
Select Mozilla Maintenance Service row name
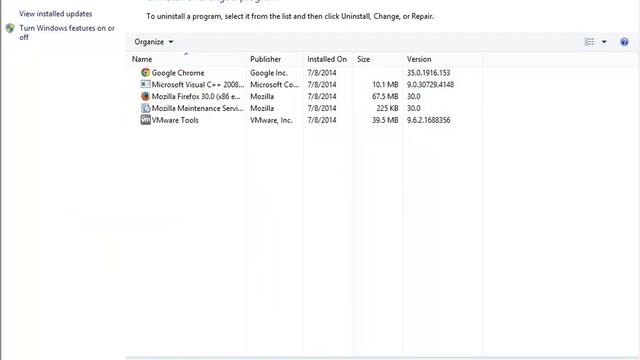click(x=197, y=108)
